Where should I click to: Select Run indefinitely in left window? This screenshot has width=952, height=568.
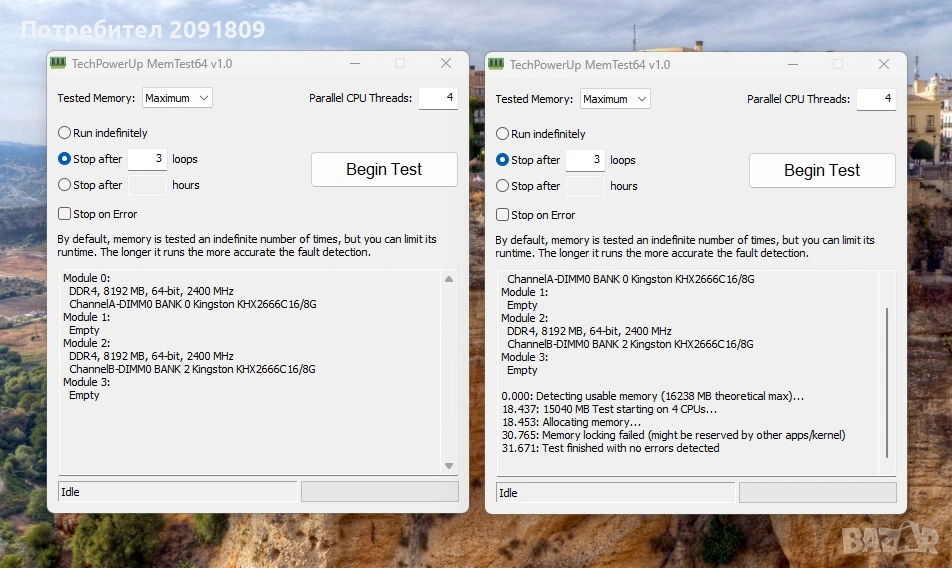pyautogui.click(x=65, y=133)
